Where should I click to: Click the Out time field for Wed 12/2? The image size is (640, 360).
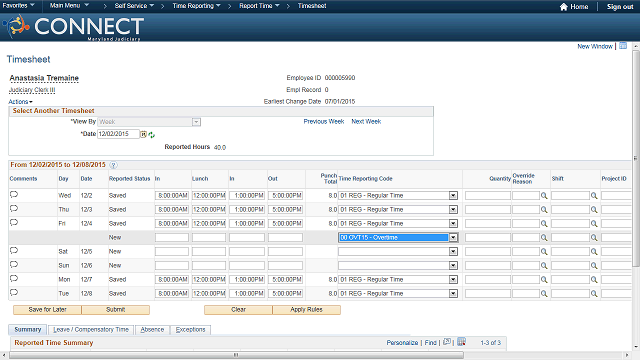coord(285,196)
